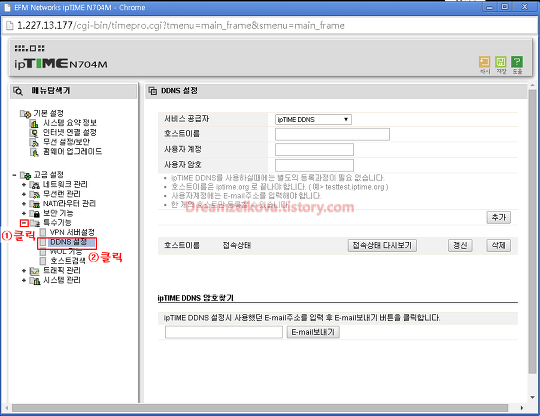Click the NAT/라우터 관리 router icon

(35, 204)
